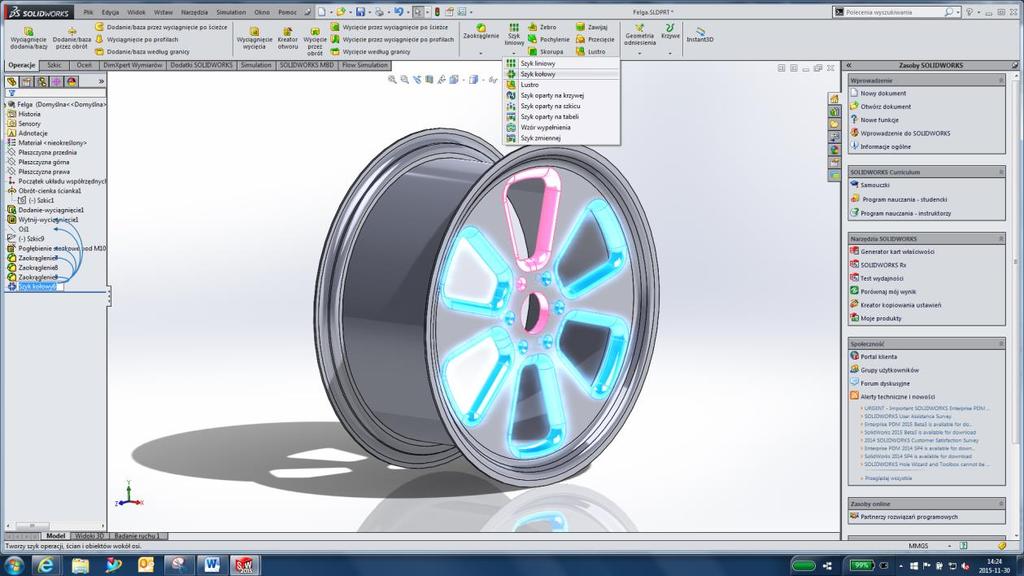Open the Geometria odniesienia dropdown arrow
Image resolution: width=1024 pixels, height=576 pixels.
639,53
